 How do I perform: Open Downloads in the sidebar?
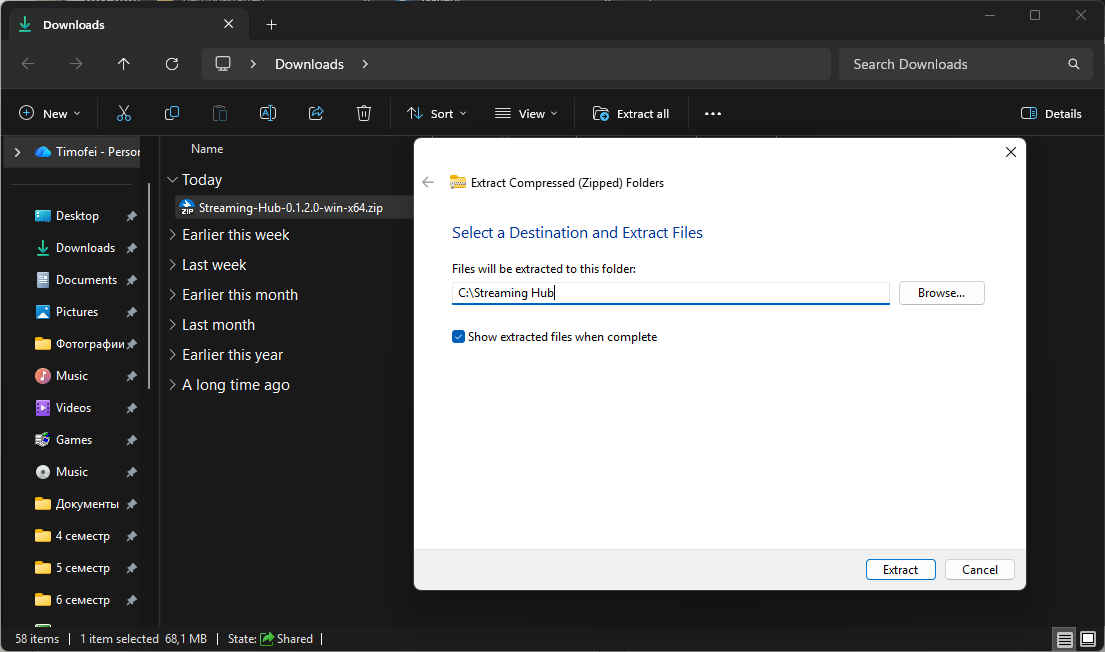(x=85, y=248)
